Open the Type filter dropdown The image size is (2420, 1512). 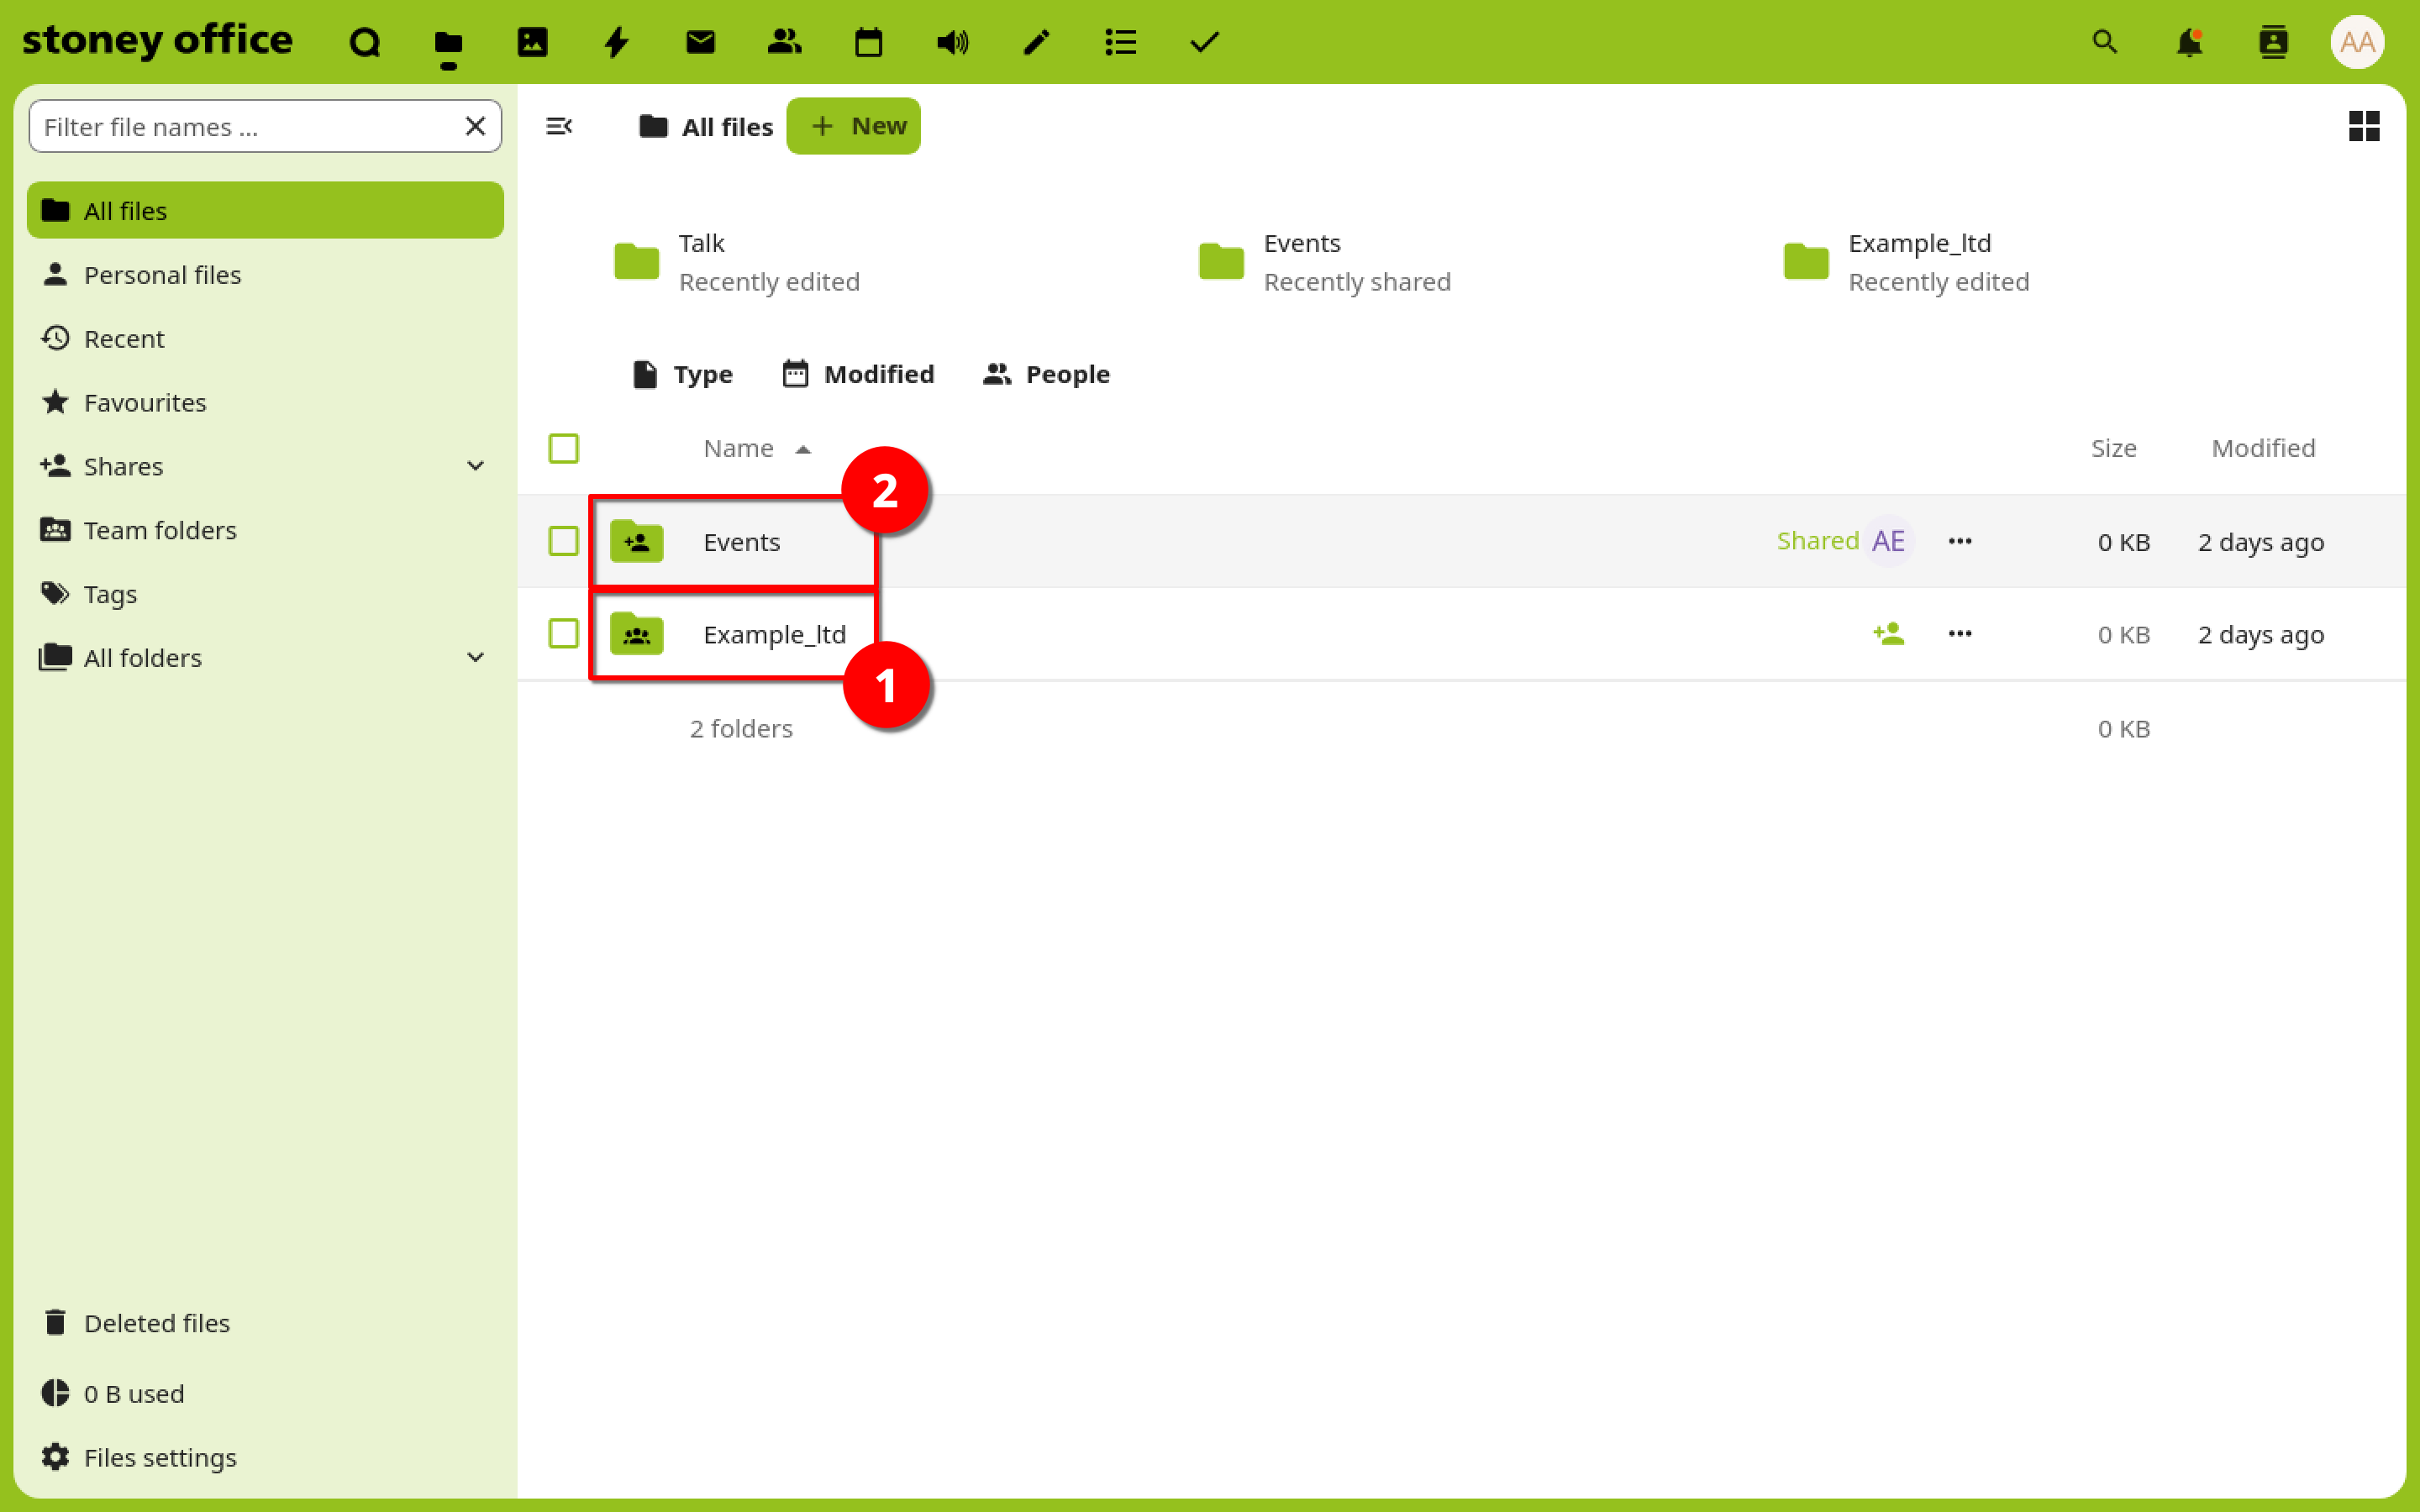tap(683, 374)
